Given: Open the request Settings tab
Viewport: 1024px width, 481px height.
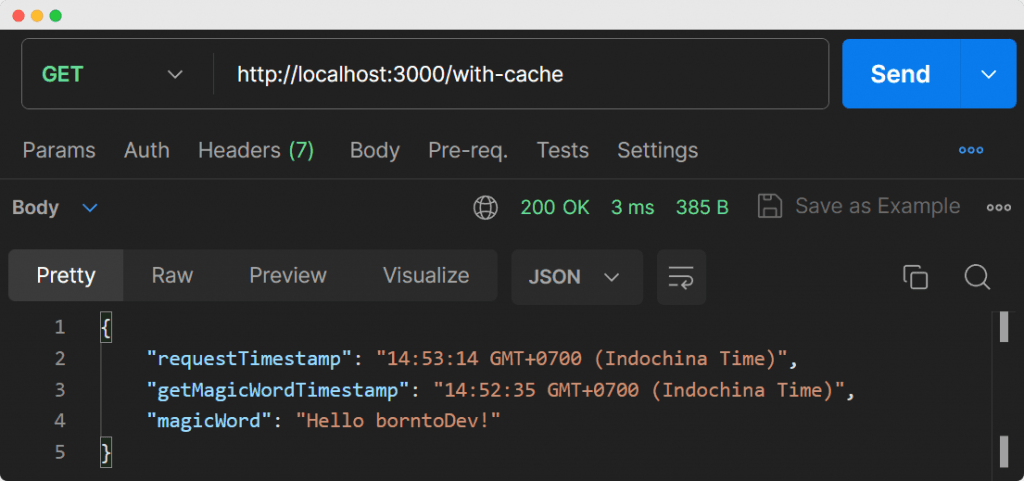Looking at the screenshot, I should pos(658,151).
